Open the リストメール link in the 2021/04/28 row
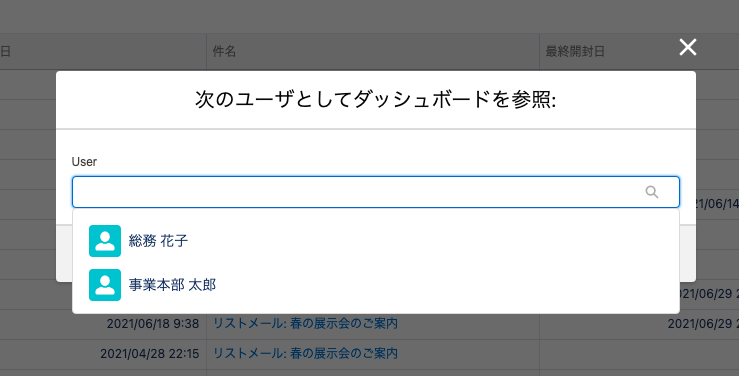This screenshot has height=376, width=739. click(305, 353)
